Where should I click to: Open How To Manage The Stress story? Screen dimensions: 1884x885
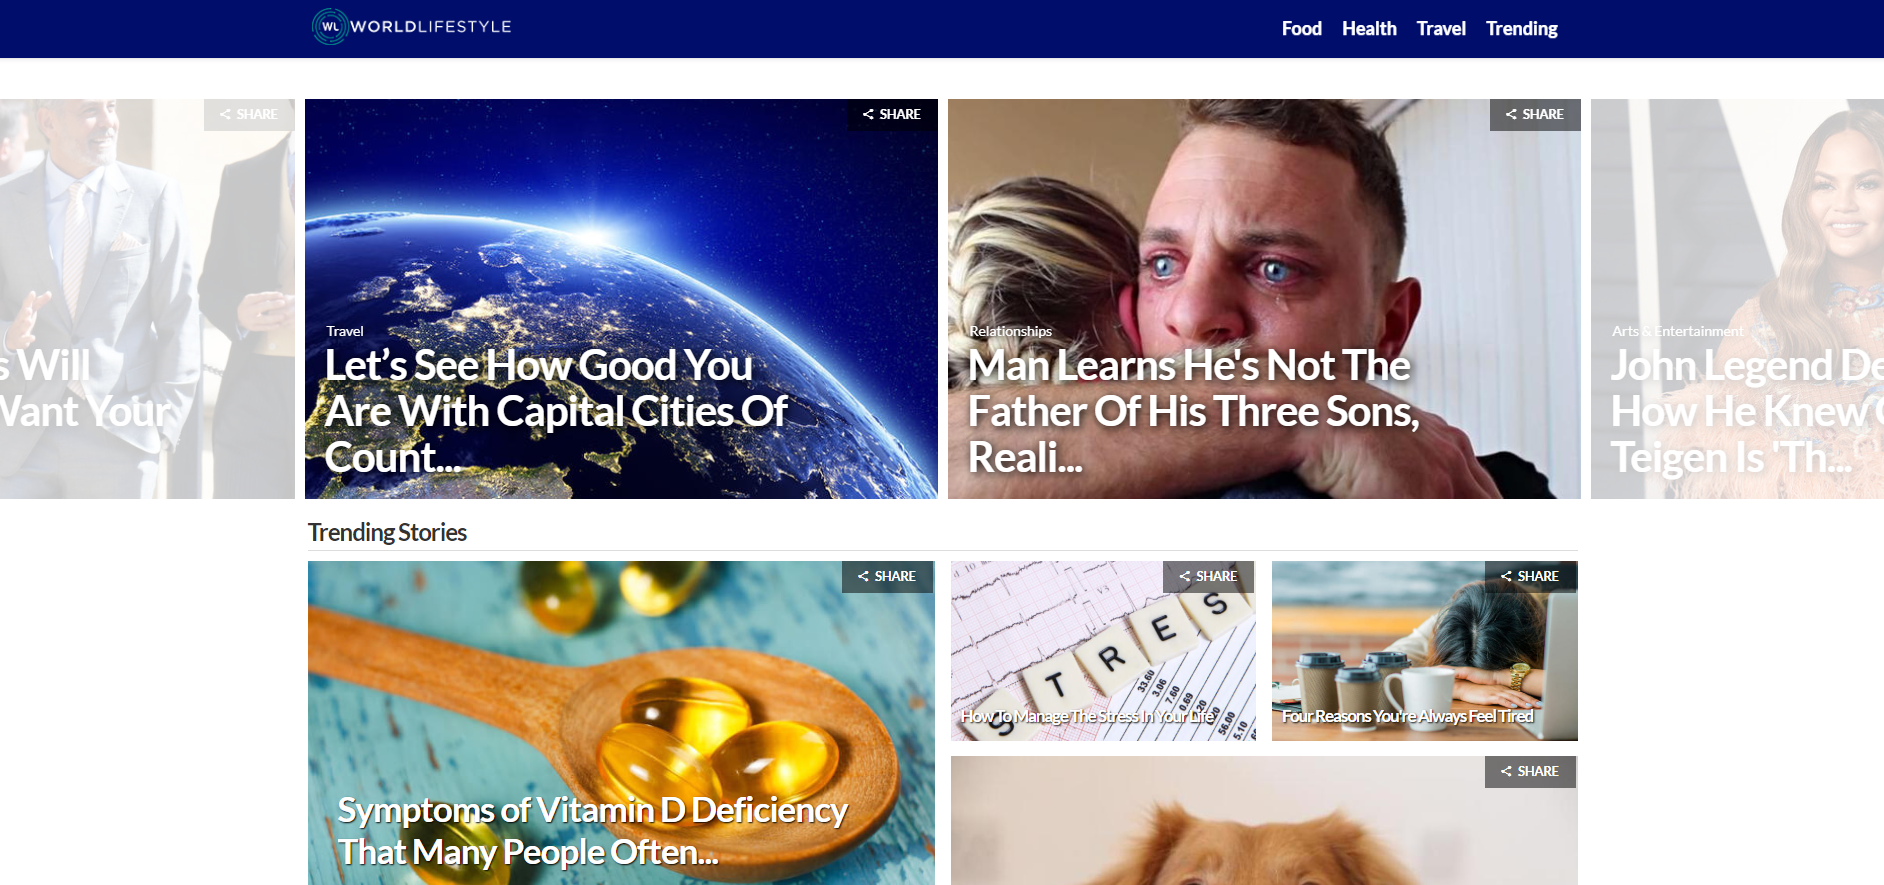[x=1088, y=716]
